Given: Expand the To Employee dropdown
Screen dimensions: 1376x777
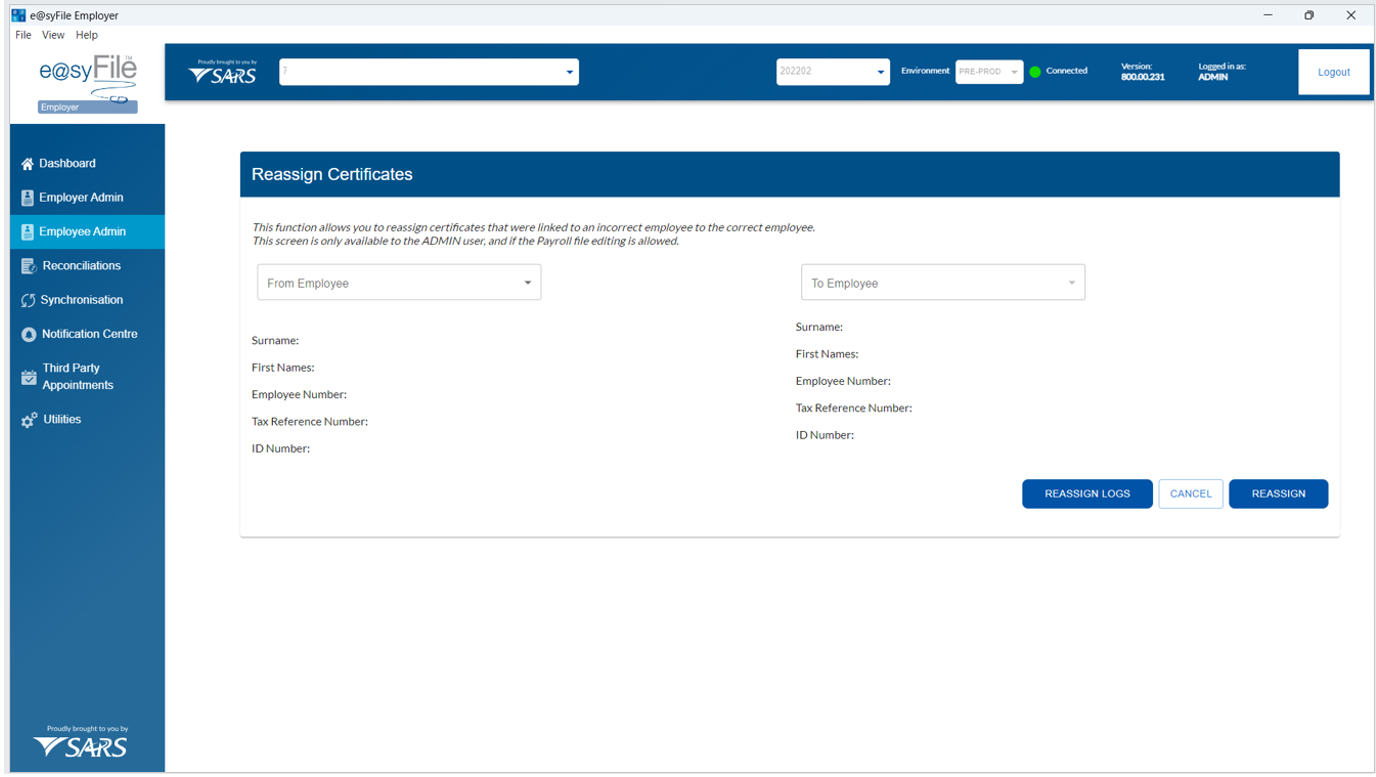Looking at the screenshot, I should pyautogui.click(x=942, y=283).
